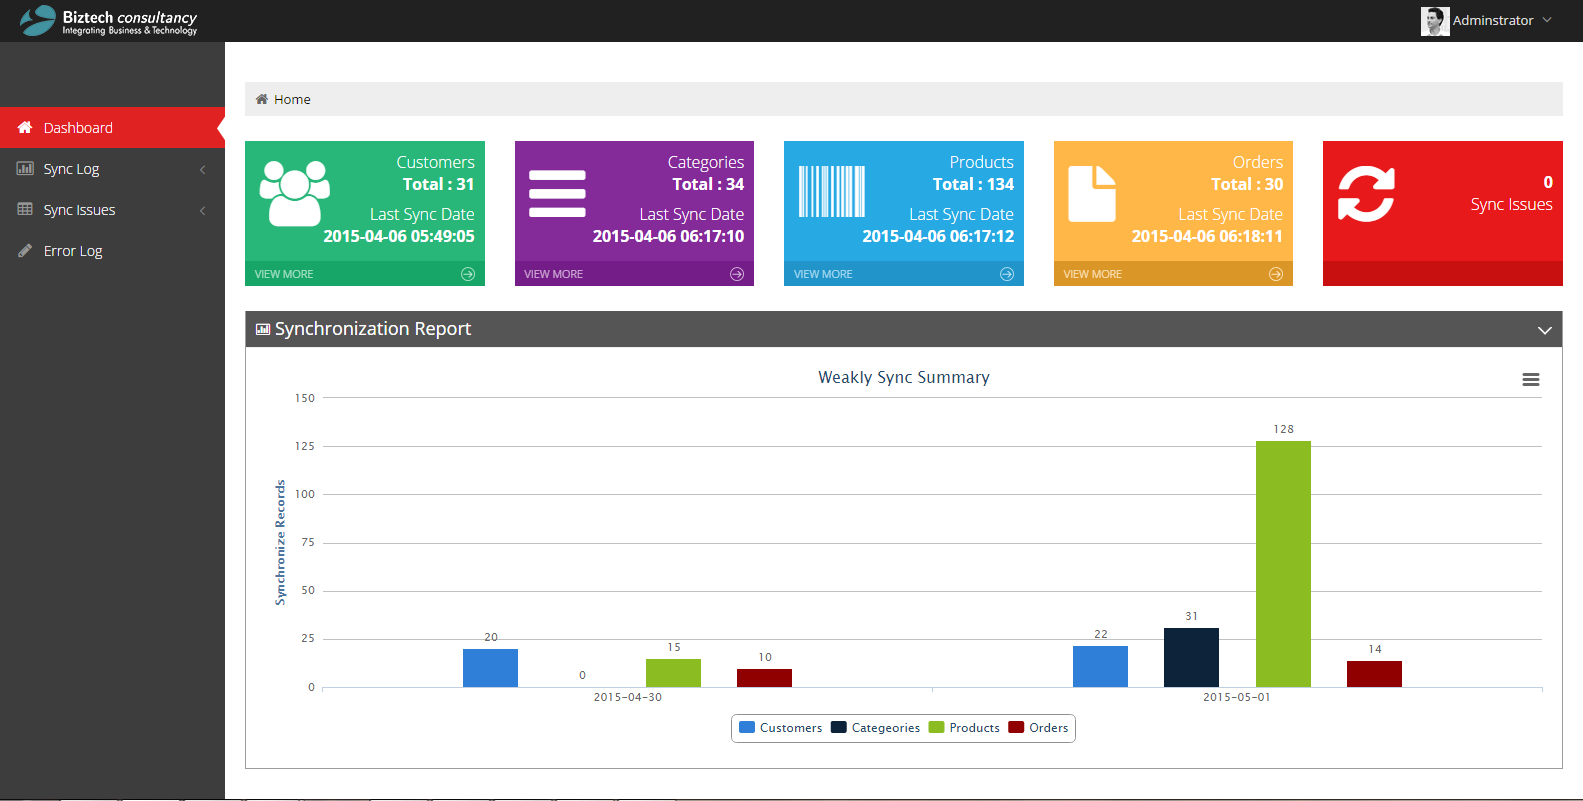Toggle Categeories series in chart legend
The width and height of the screenshot is (1583, 801).
[x=875, y=728]
